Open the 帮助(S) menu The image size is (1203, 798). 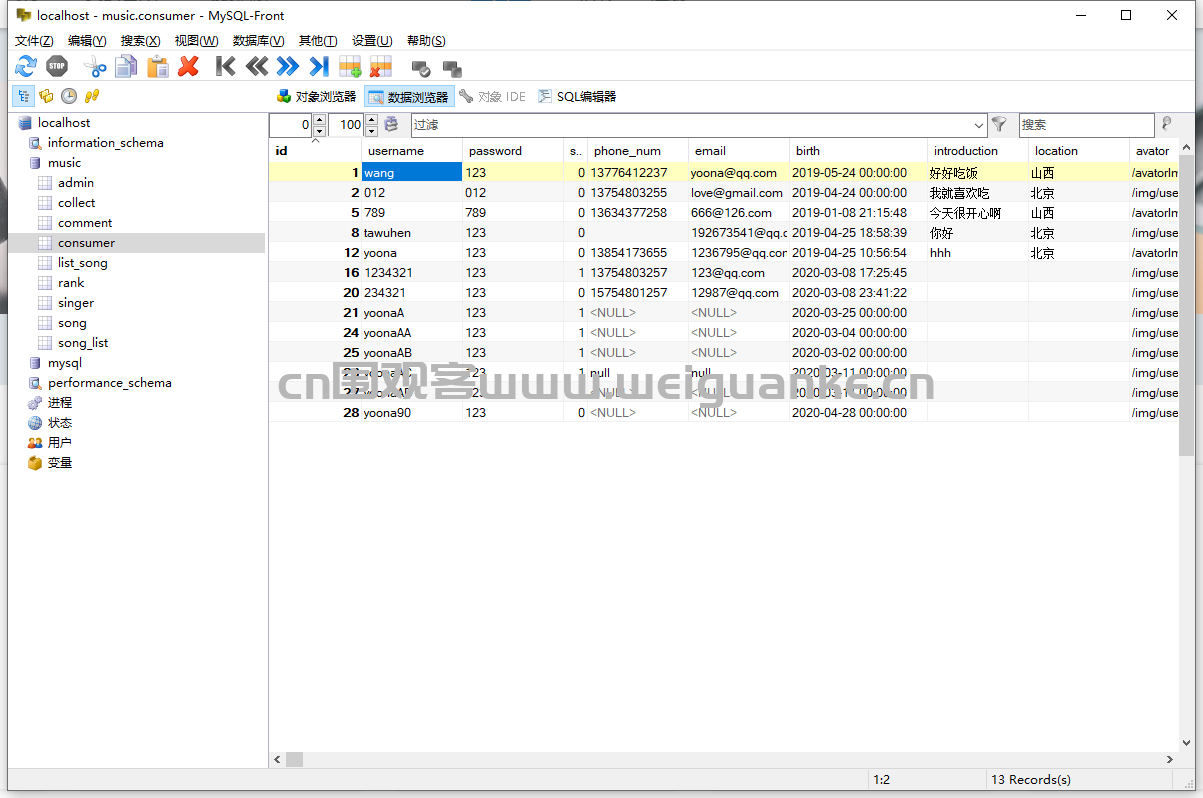[426, 40]
